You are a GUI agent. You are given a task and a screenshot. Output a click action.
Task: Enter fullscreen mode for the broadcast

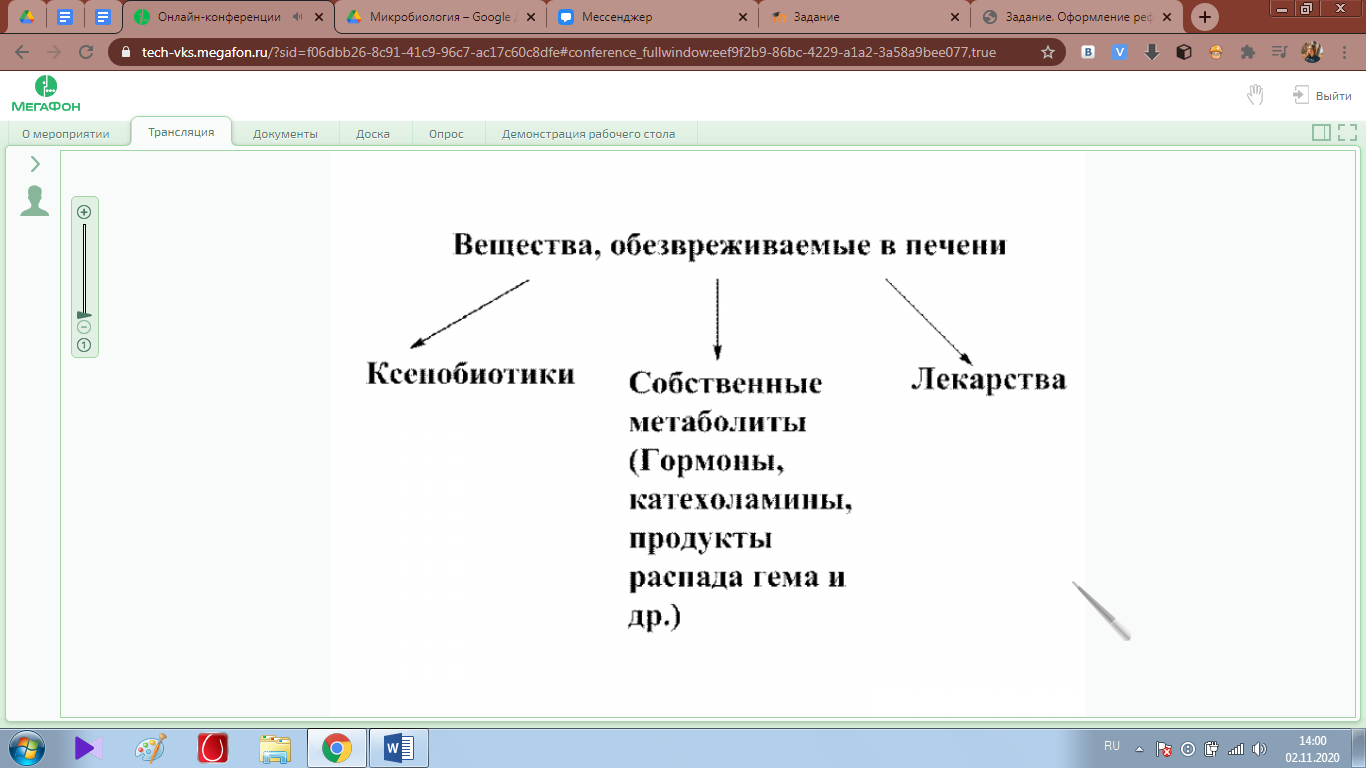tap(1347, 132)
